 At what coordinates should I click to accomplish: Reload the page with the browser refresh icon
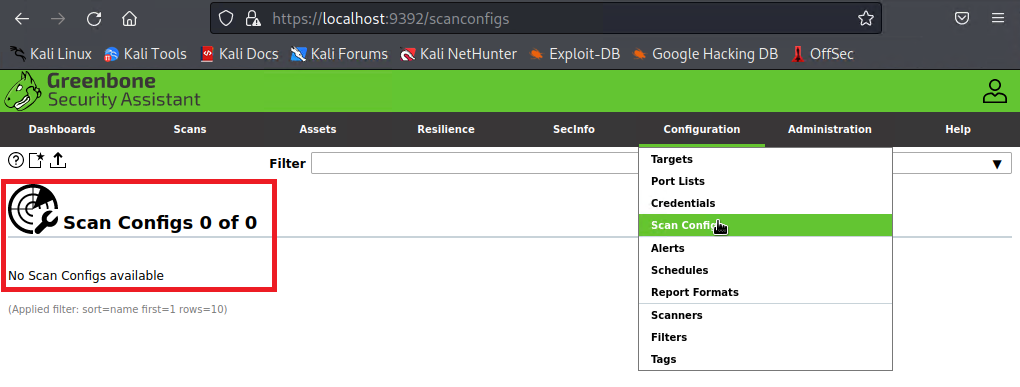pyautogui.click(x=94, y=19)
